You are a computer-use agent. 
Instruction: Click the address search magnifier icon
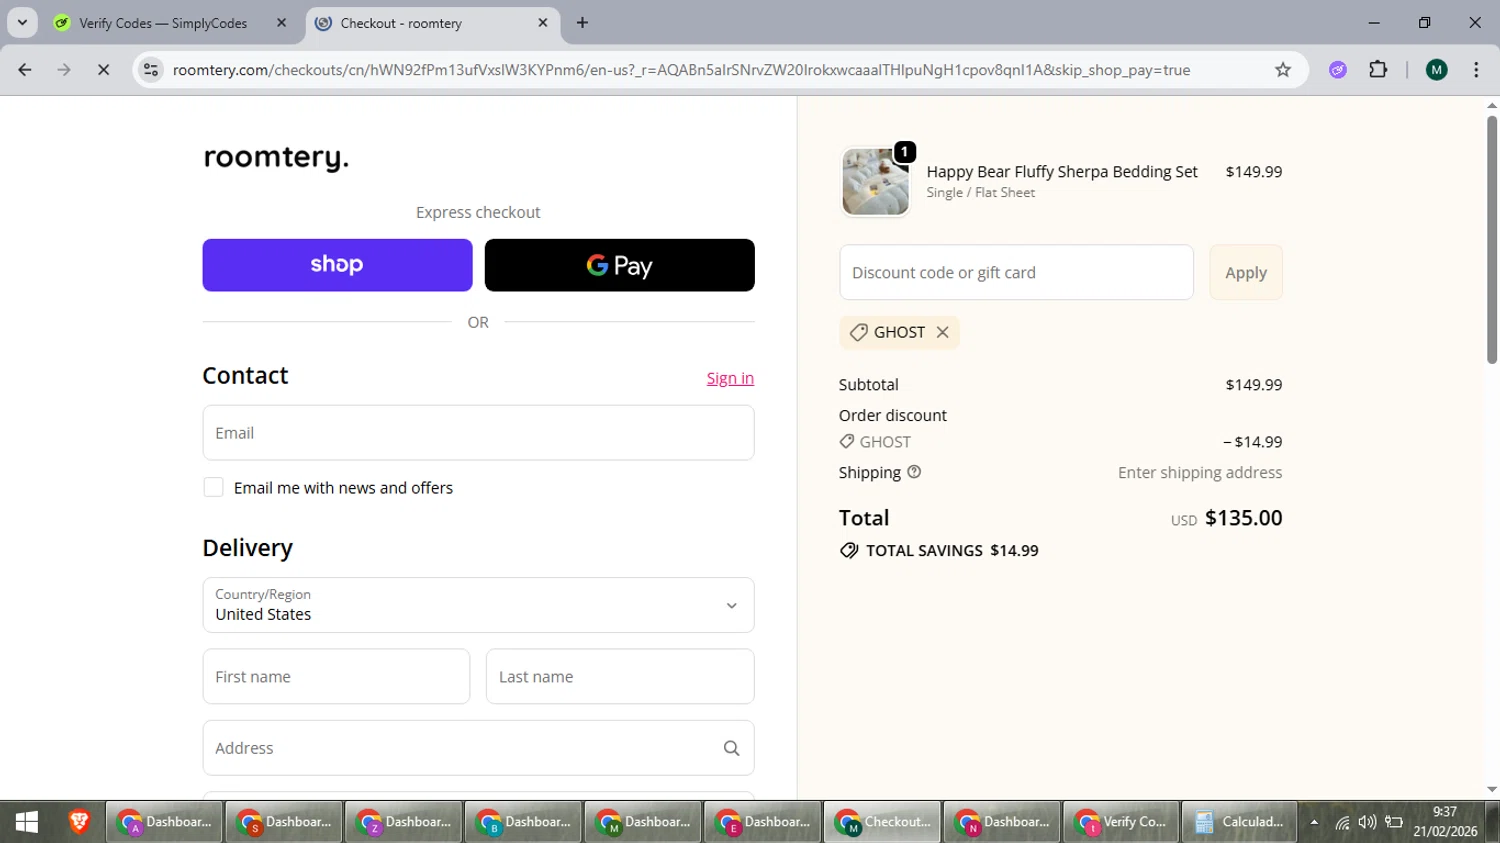[731, 748]
